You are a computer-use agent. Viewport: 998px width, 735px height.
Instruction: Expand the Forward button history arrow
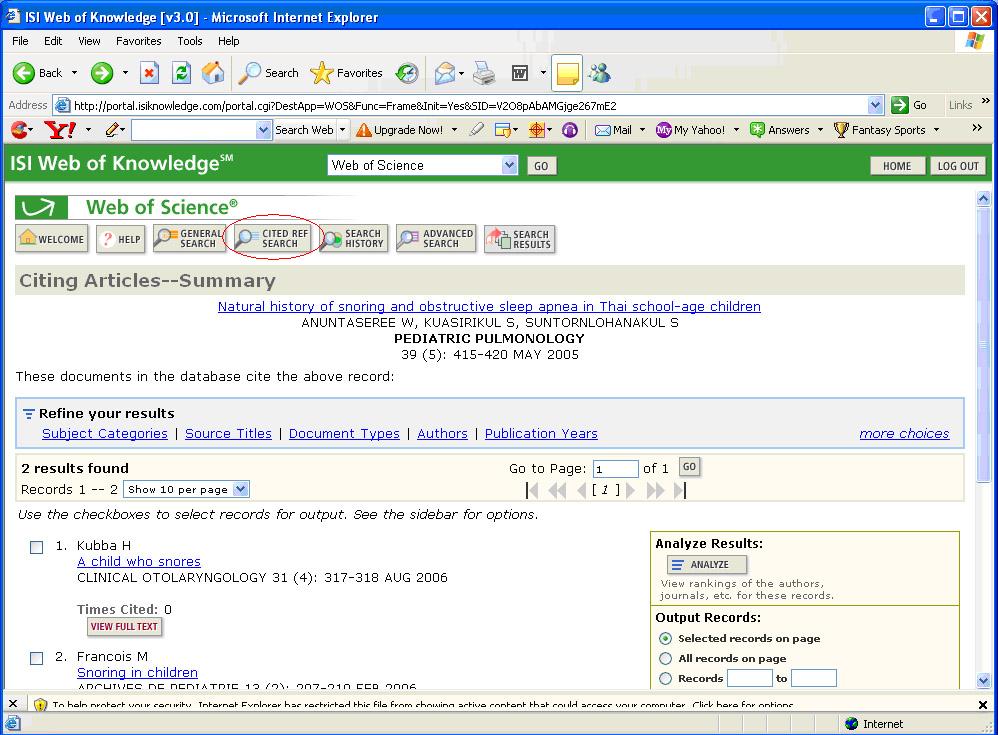click(125, 73)
